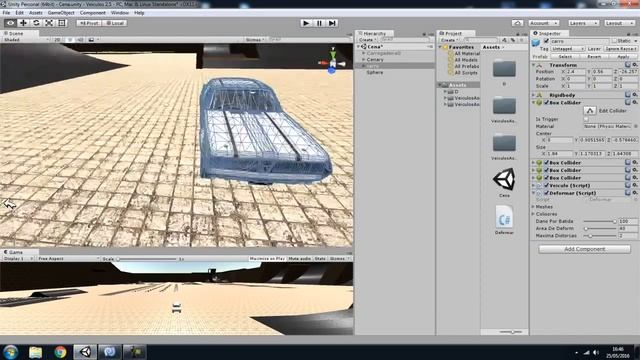Screen dimensions: 640x360
Task: Open Shaded draw mode dropdown
Action: 25,40
